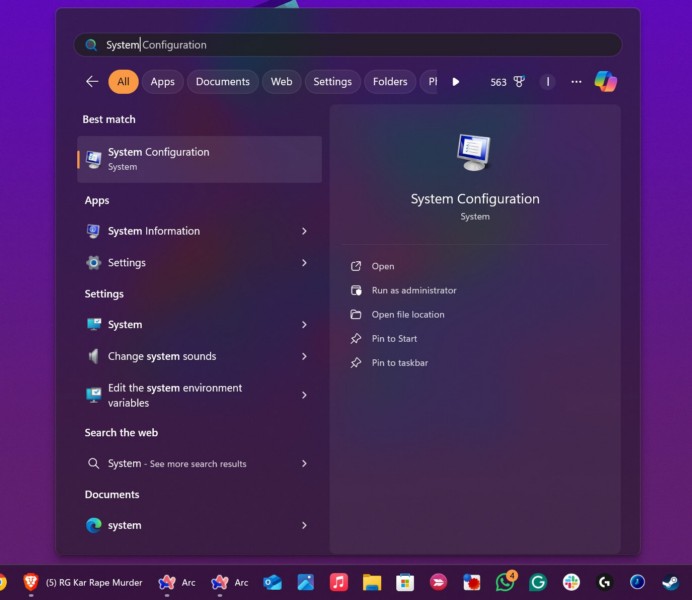
Task: Select System - See more search results
Action: point(199,463)
